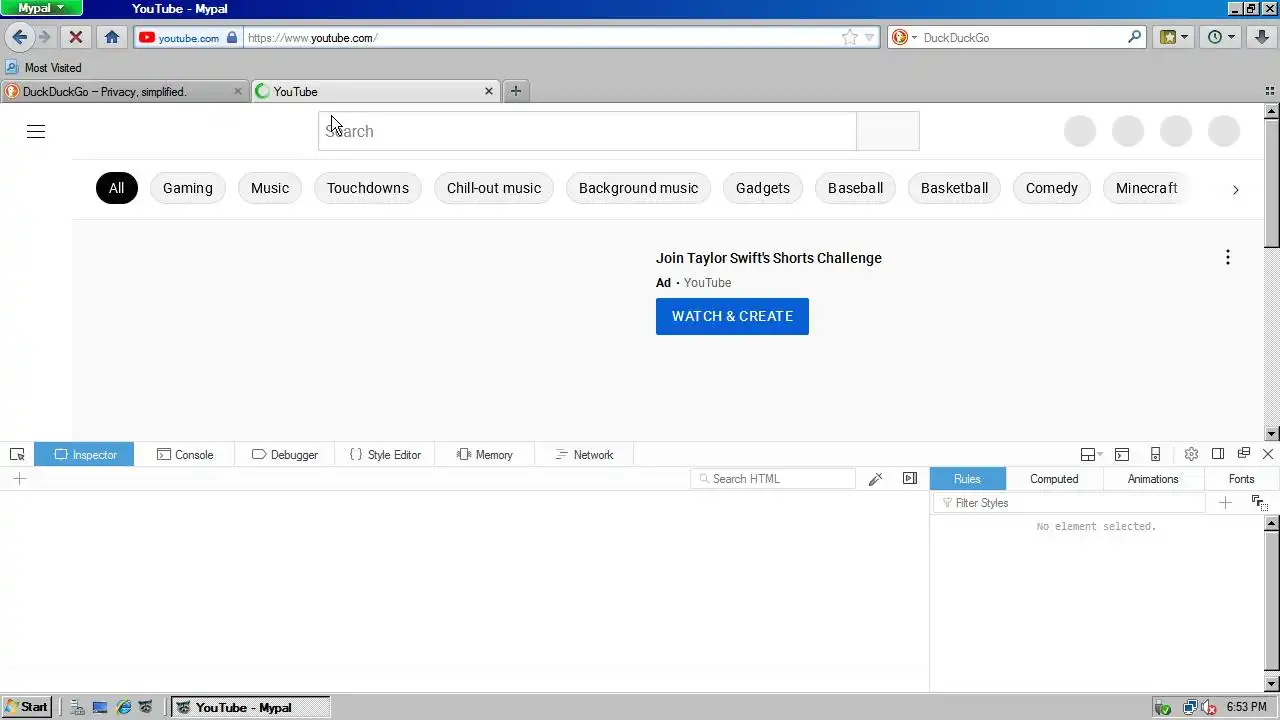This screenshot has height=720, width=1280.
Task: Click the YouTube search field
Action: 587,131
